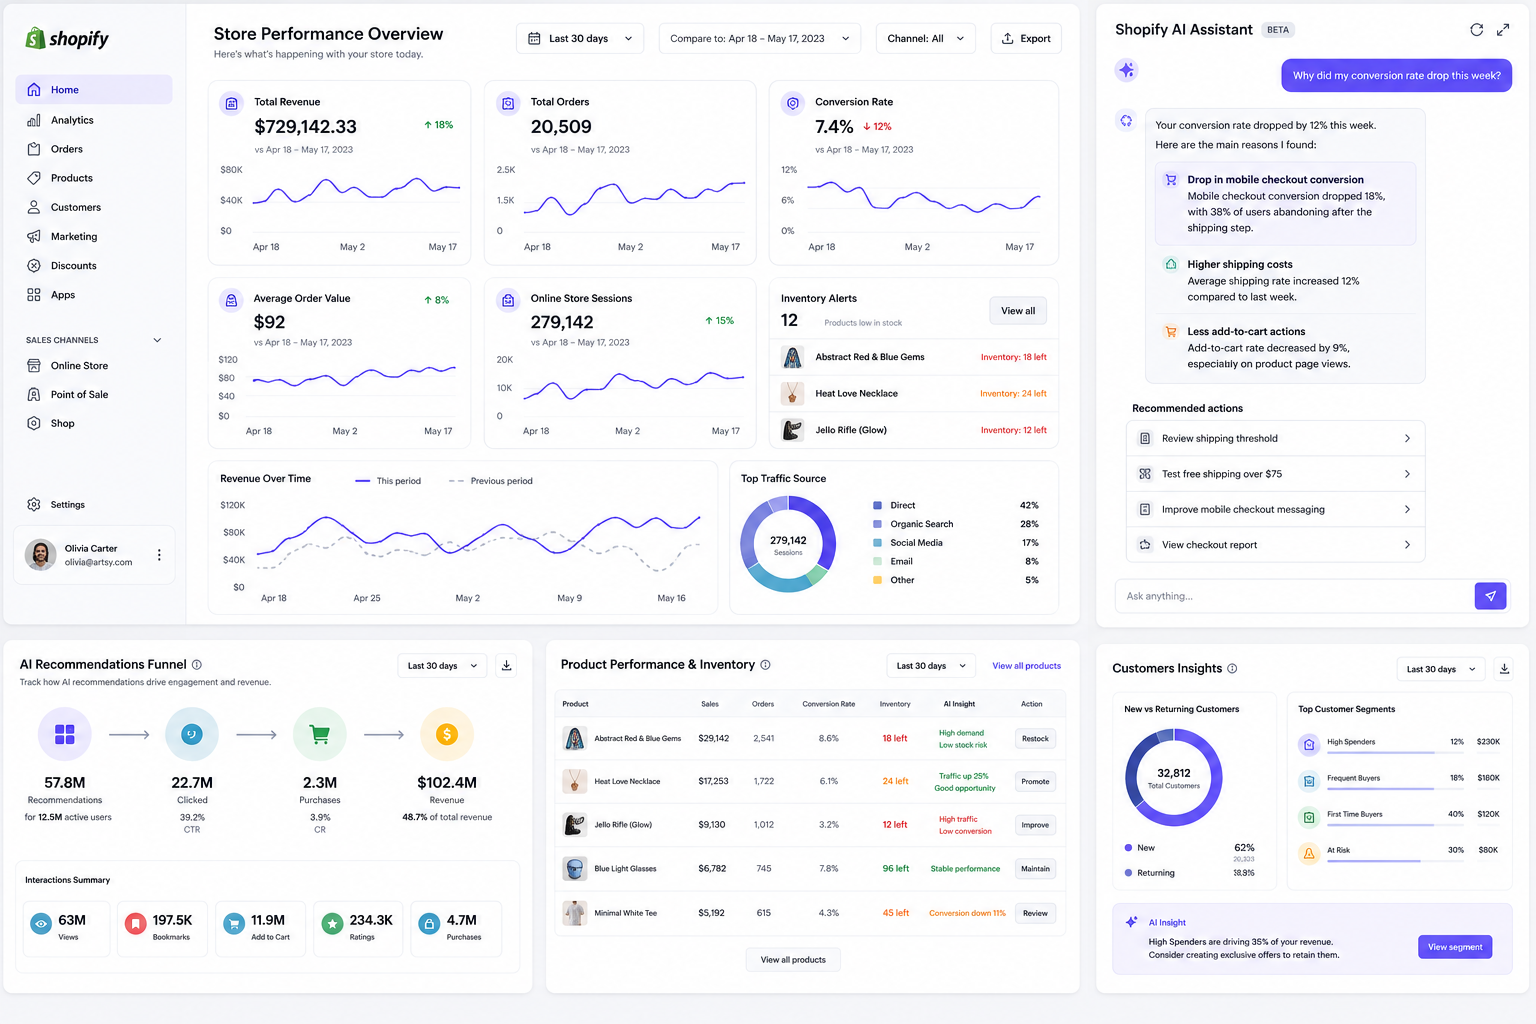Click the Apps grid icon in sidebar

click(x=34, y=294)
